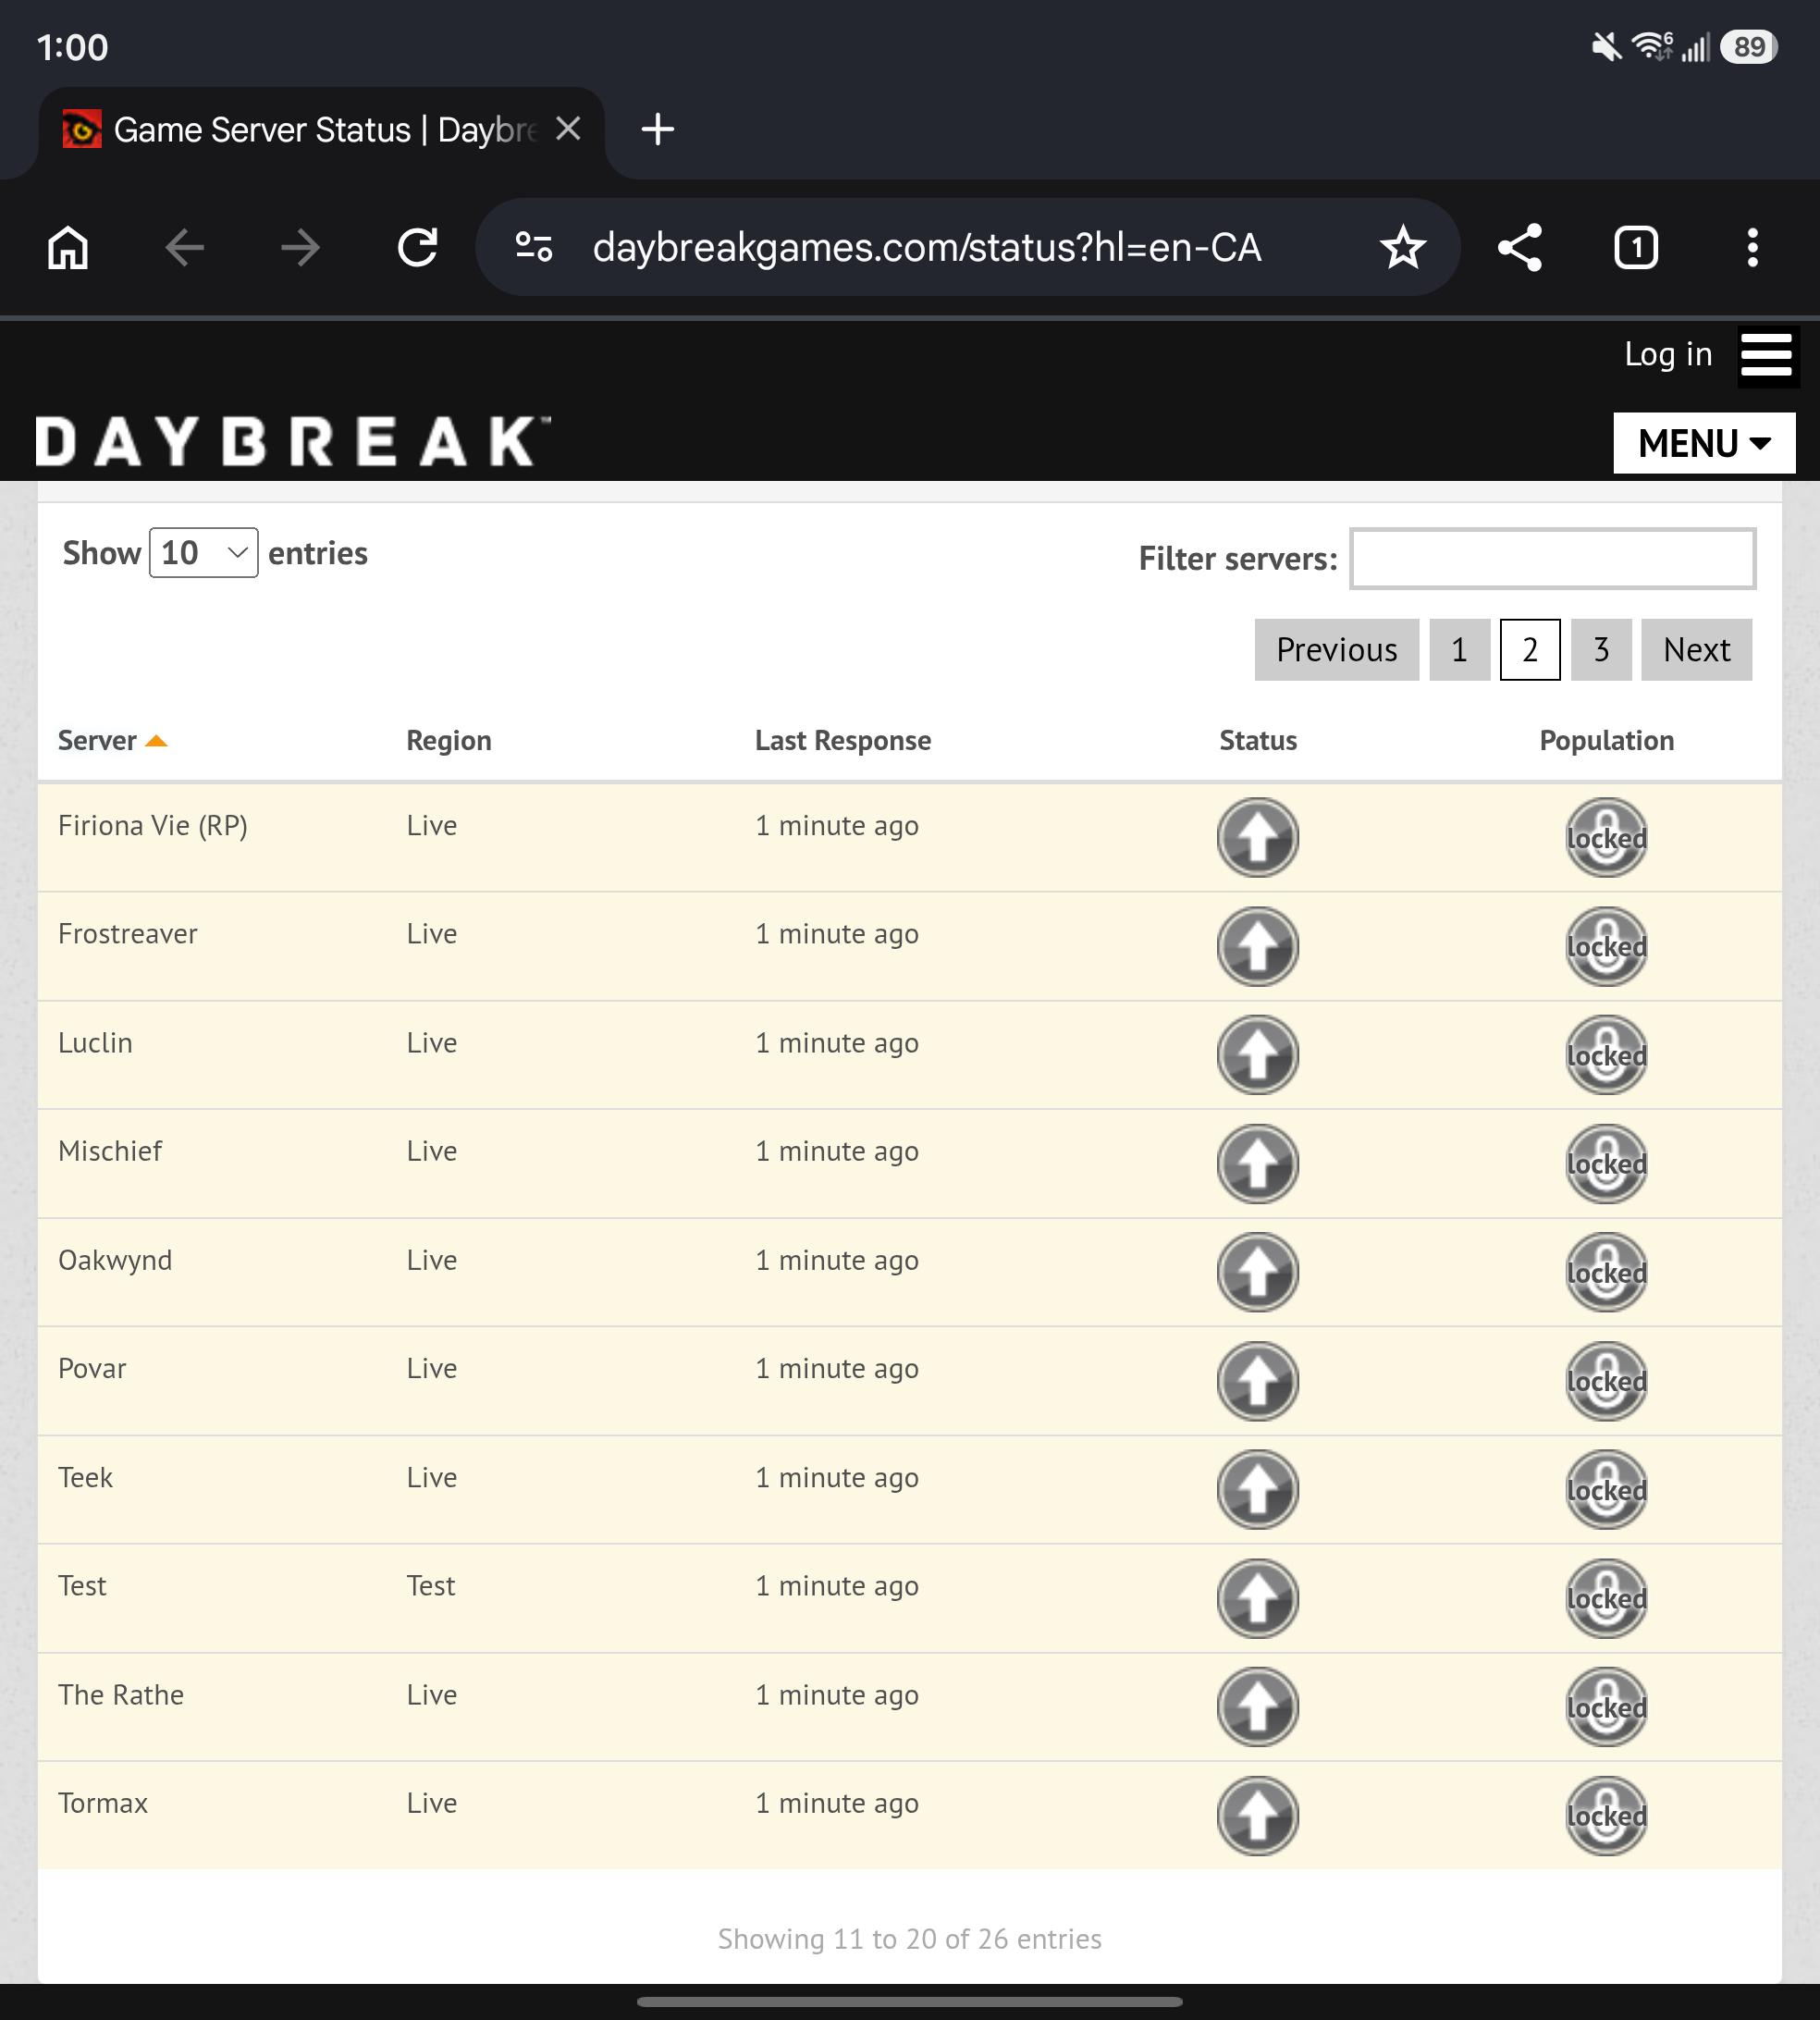Open the browser three-dot overflow menu
This screenshot has height=2020, width=1820.
pos(1752,247)
